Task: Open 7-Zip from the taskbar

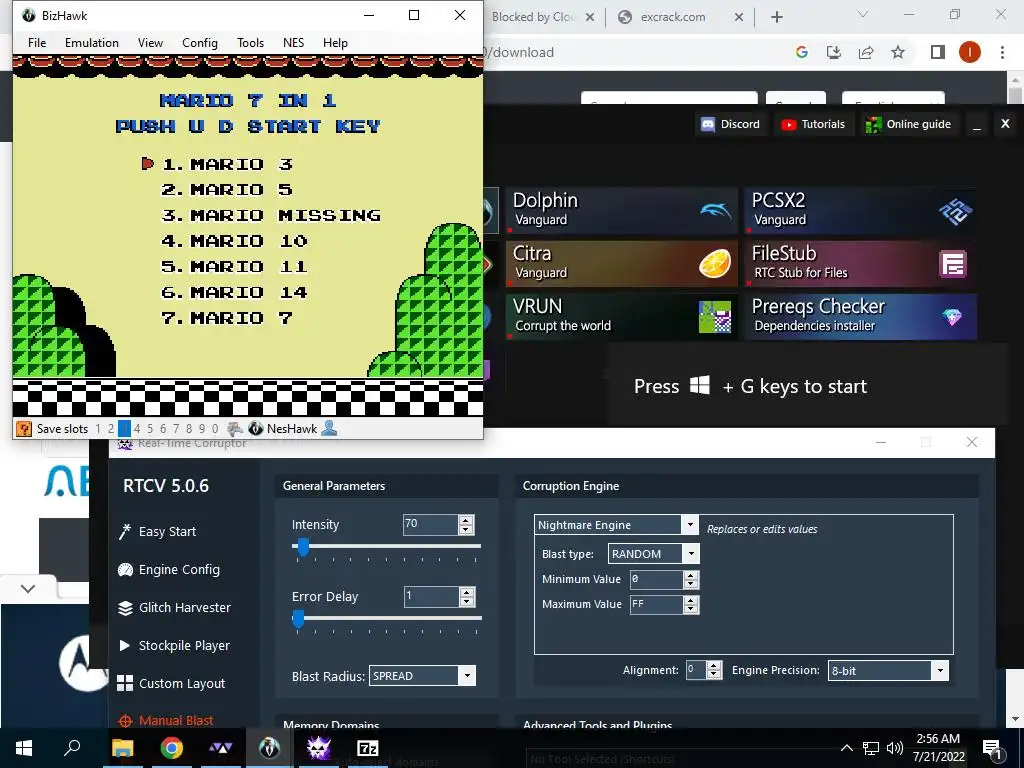Action: click(368, 748)
